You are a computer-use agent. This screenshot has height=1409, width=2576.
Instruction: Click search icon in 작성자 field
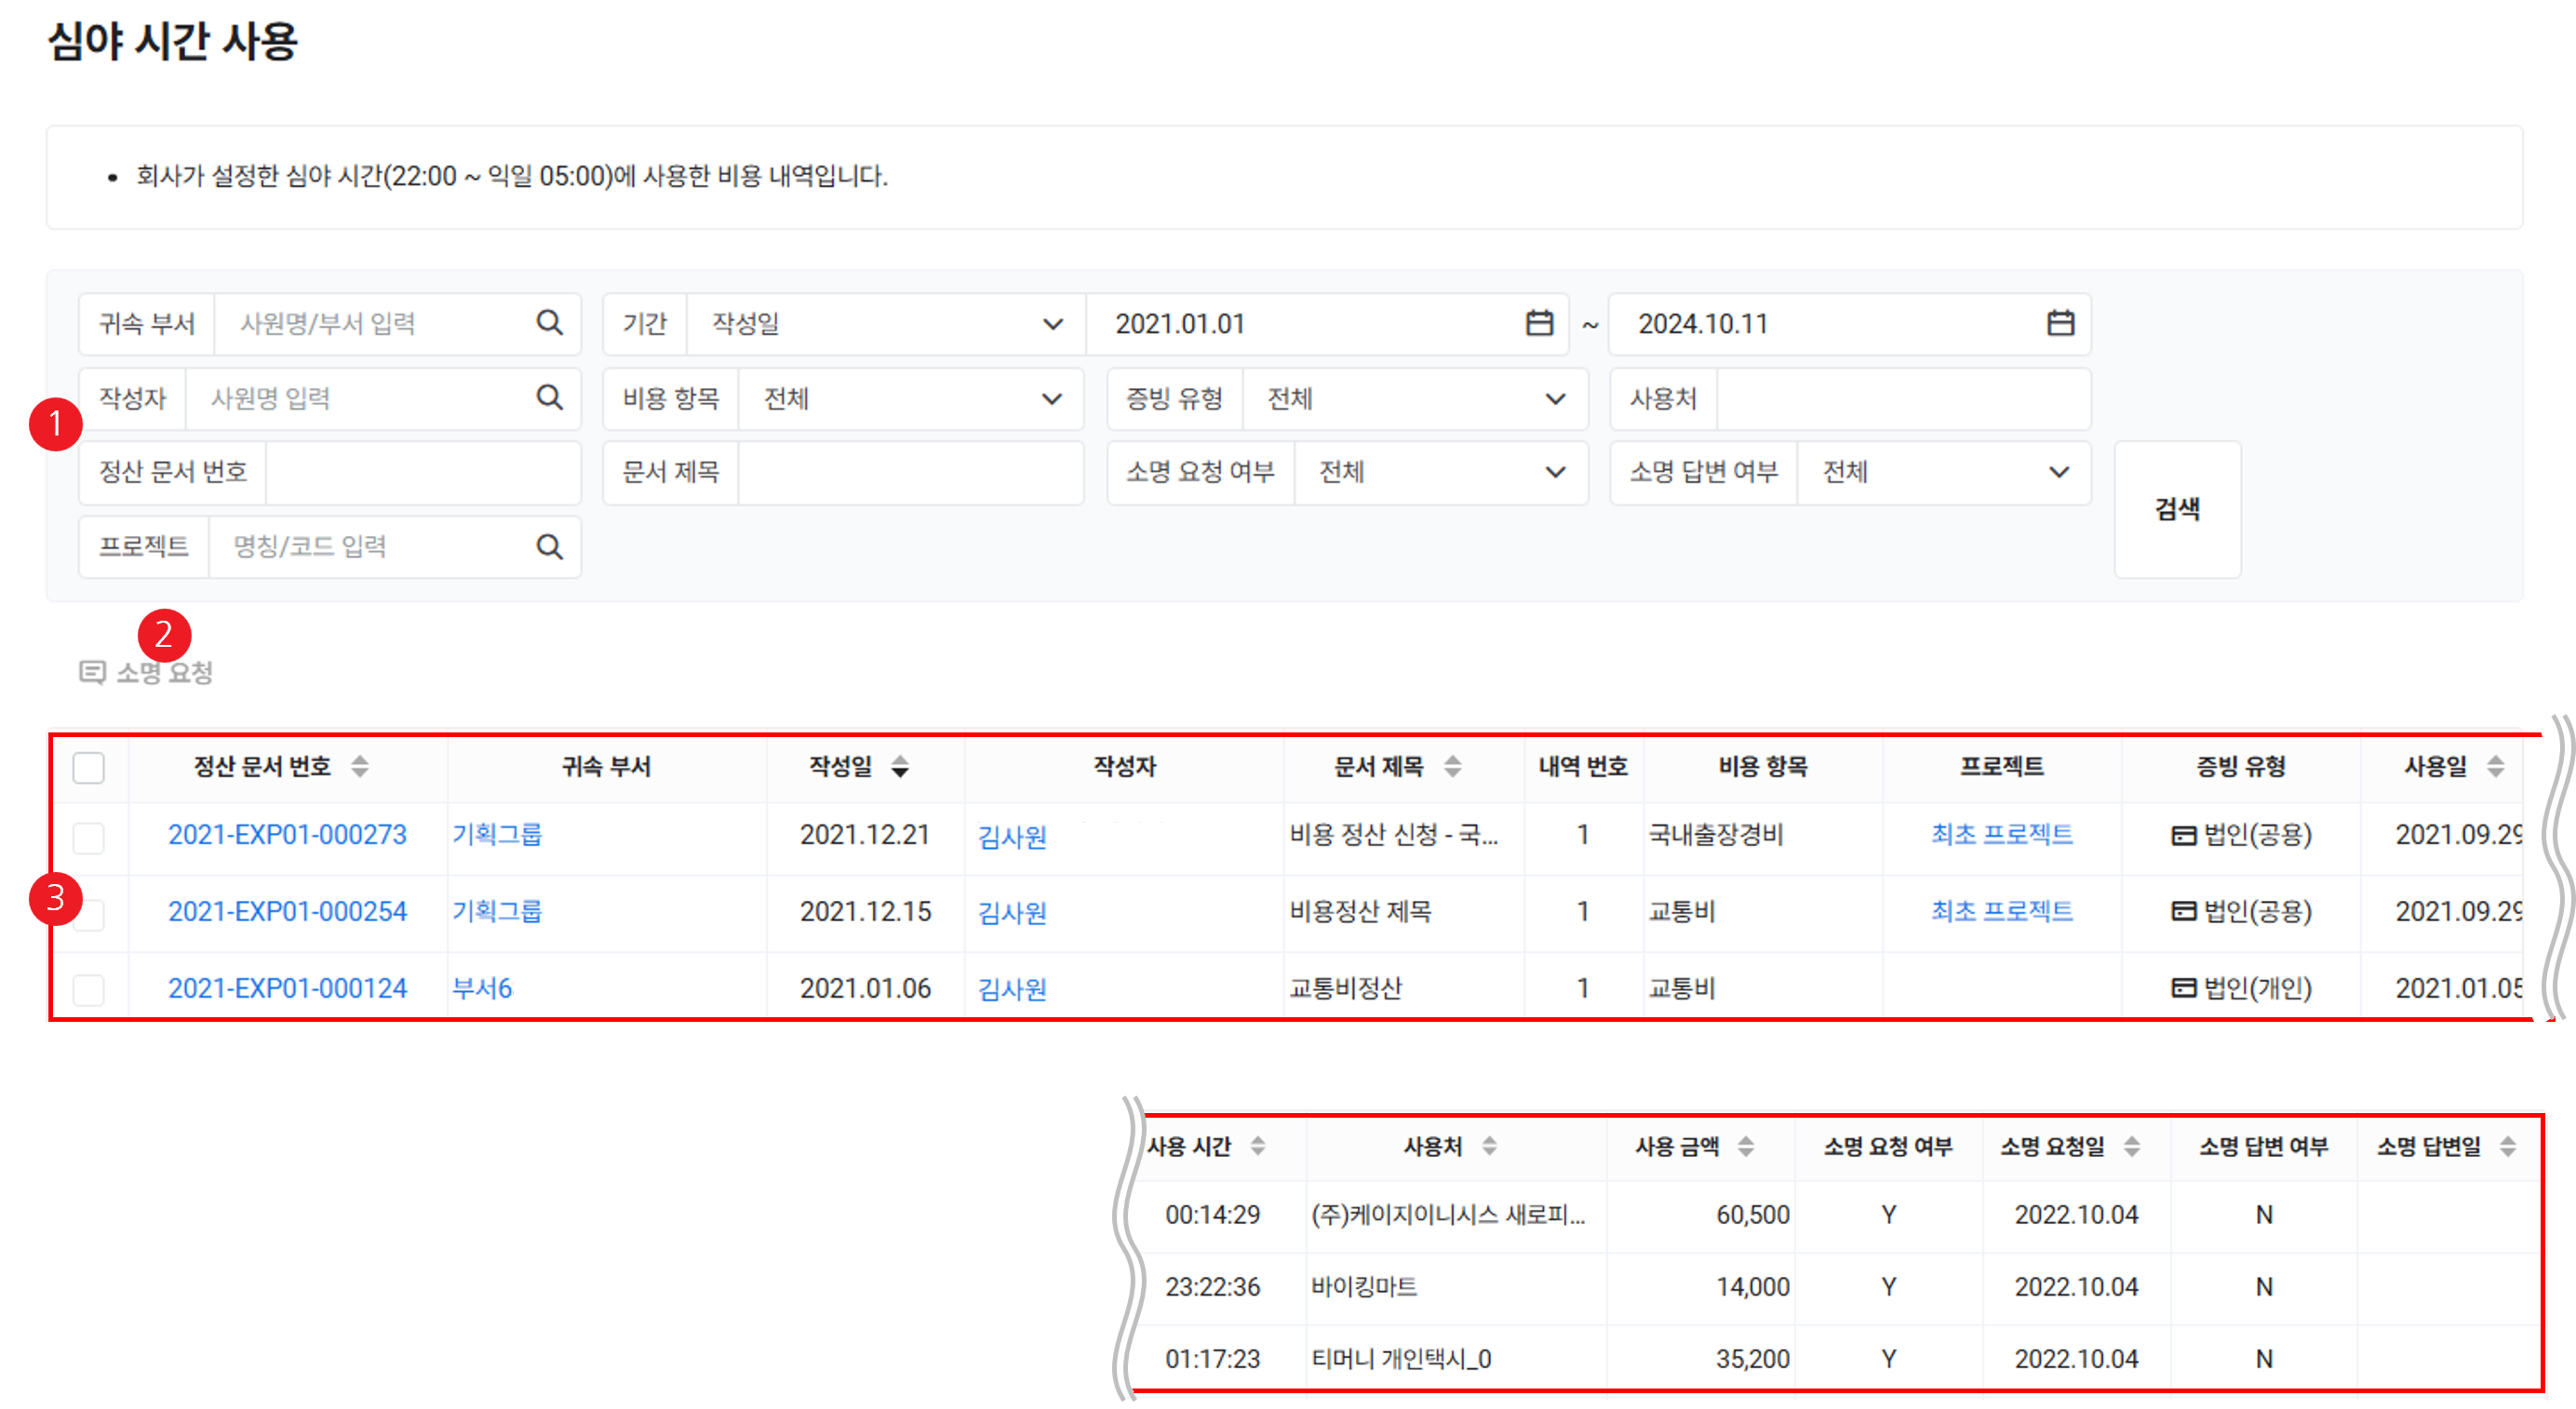tap(549, 398)
